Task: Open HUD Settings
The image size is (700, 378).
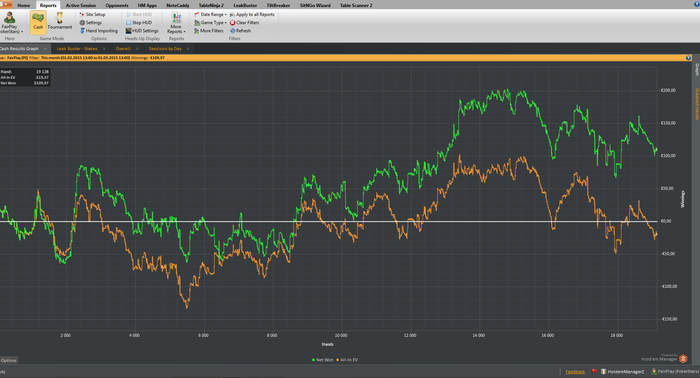Action: click(142, 31)
